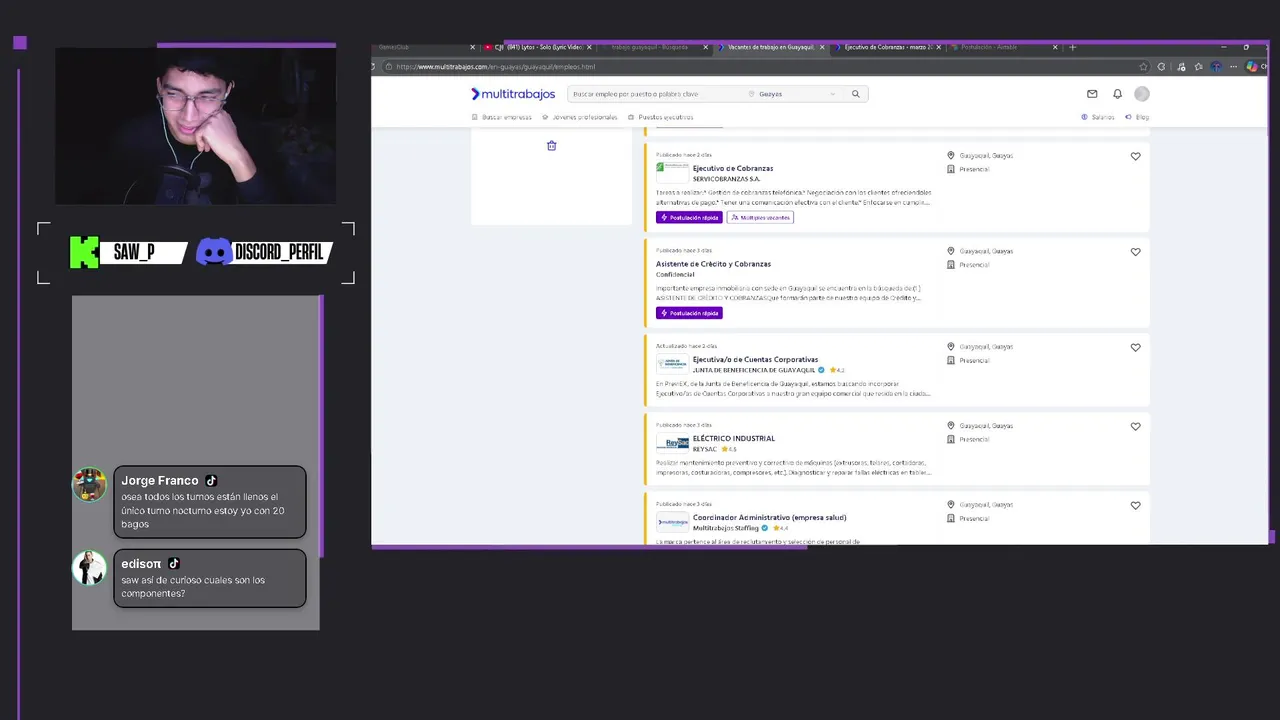
Task: Click the location pin on Ejecutivo de Cobranzas card
Action: coord(951,156)
